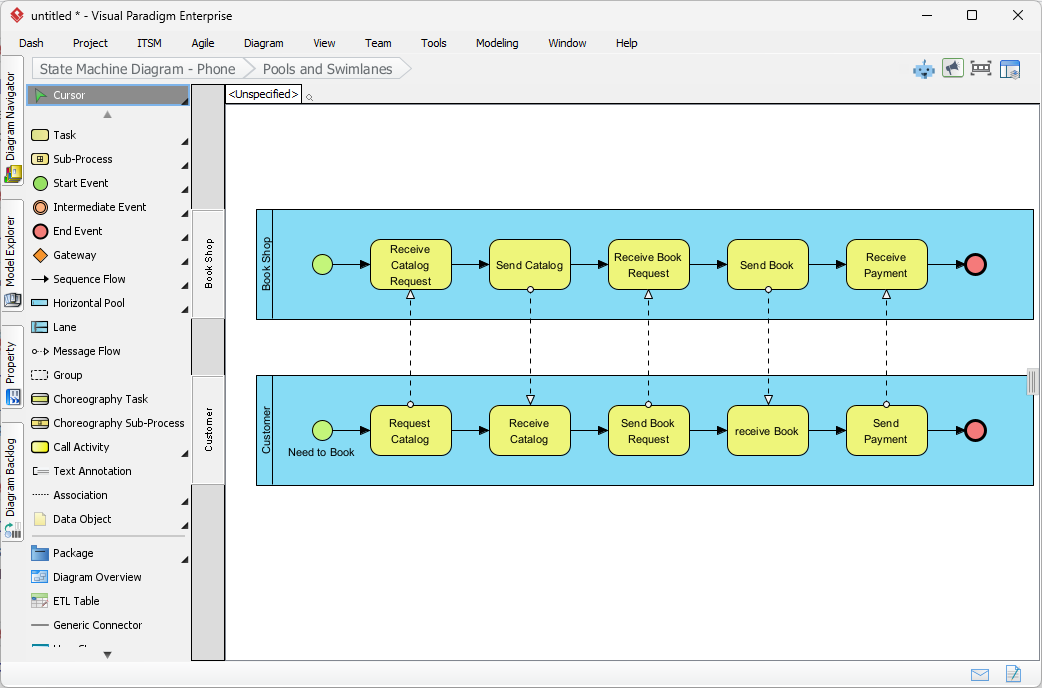This screenshot has width=1042, height=688.
Task: Click the Pools and Swimlanes breadcrumb
Action: point(327,68)
